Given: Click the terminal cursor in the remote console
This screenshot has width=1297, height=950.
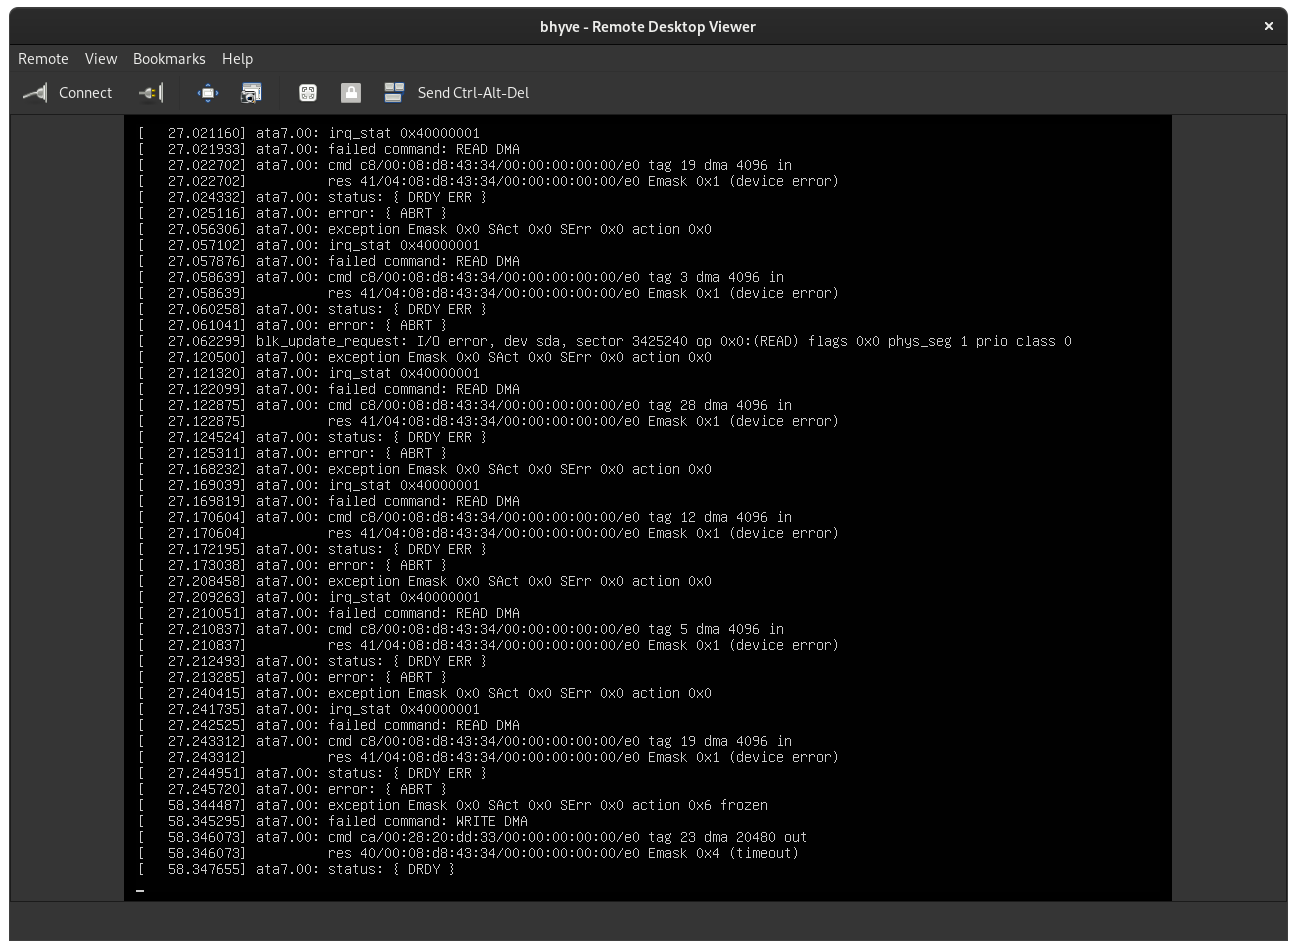Looking at the screenshot, I should [141, 890].
